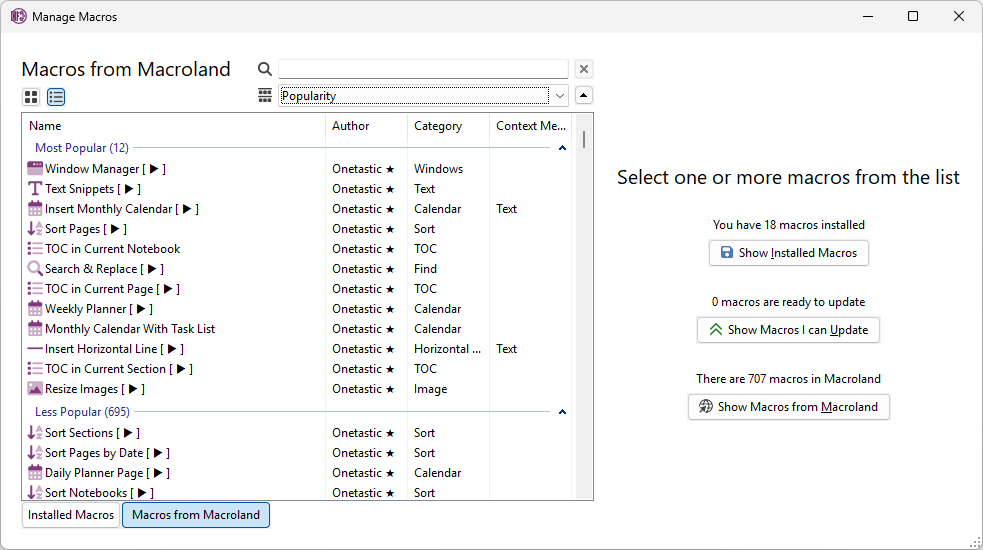
Task: Switch to Installed Macros tab
Action: pyautogui.click(x=71, y=515)
